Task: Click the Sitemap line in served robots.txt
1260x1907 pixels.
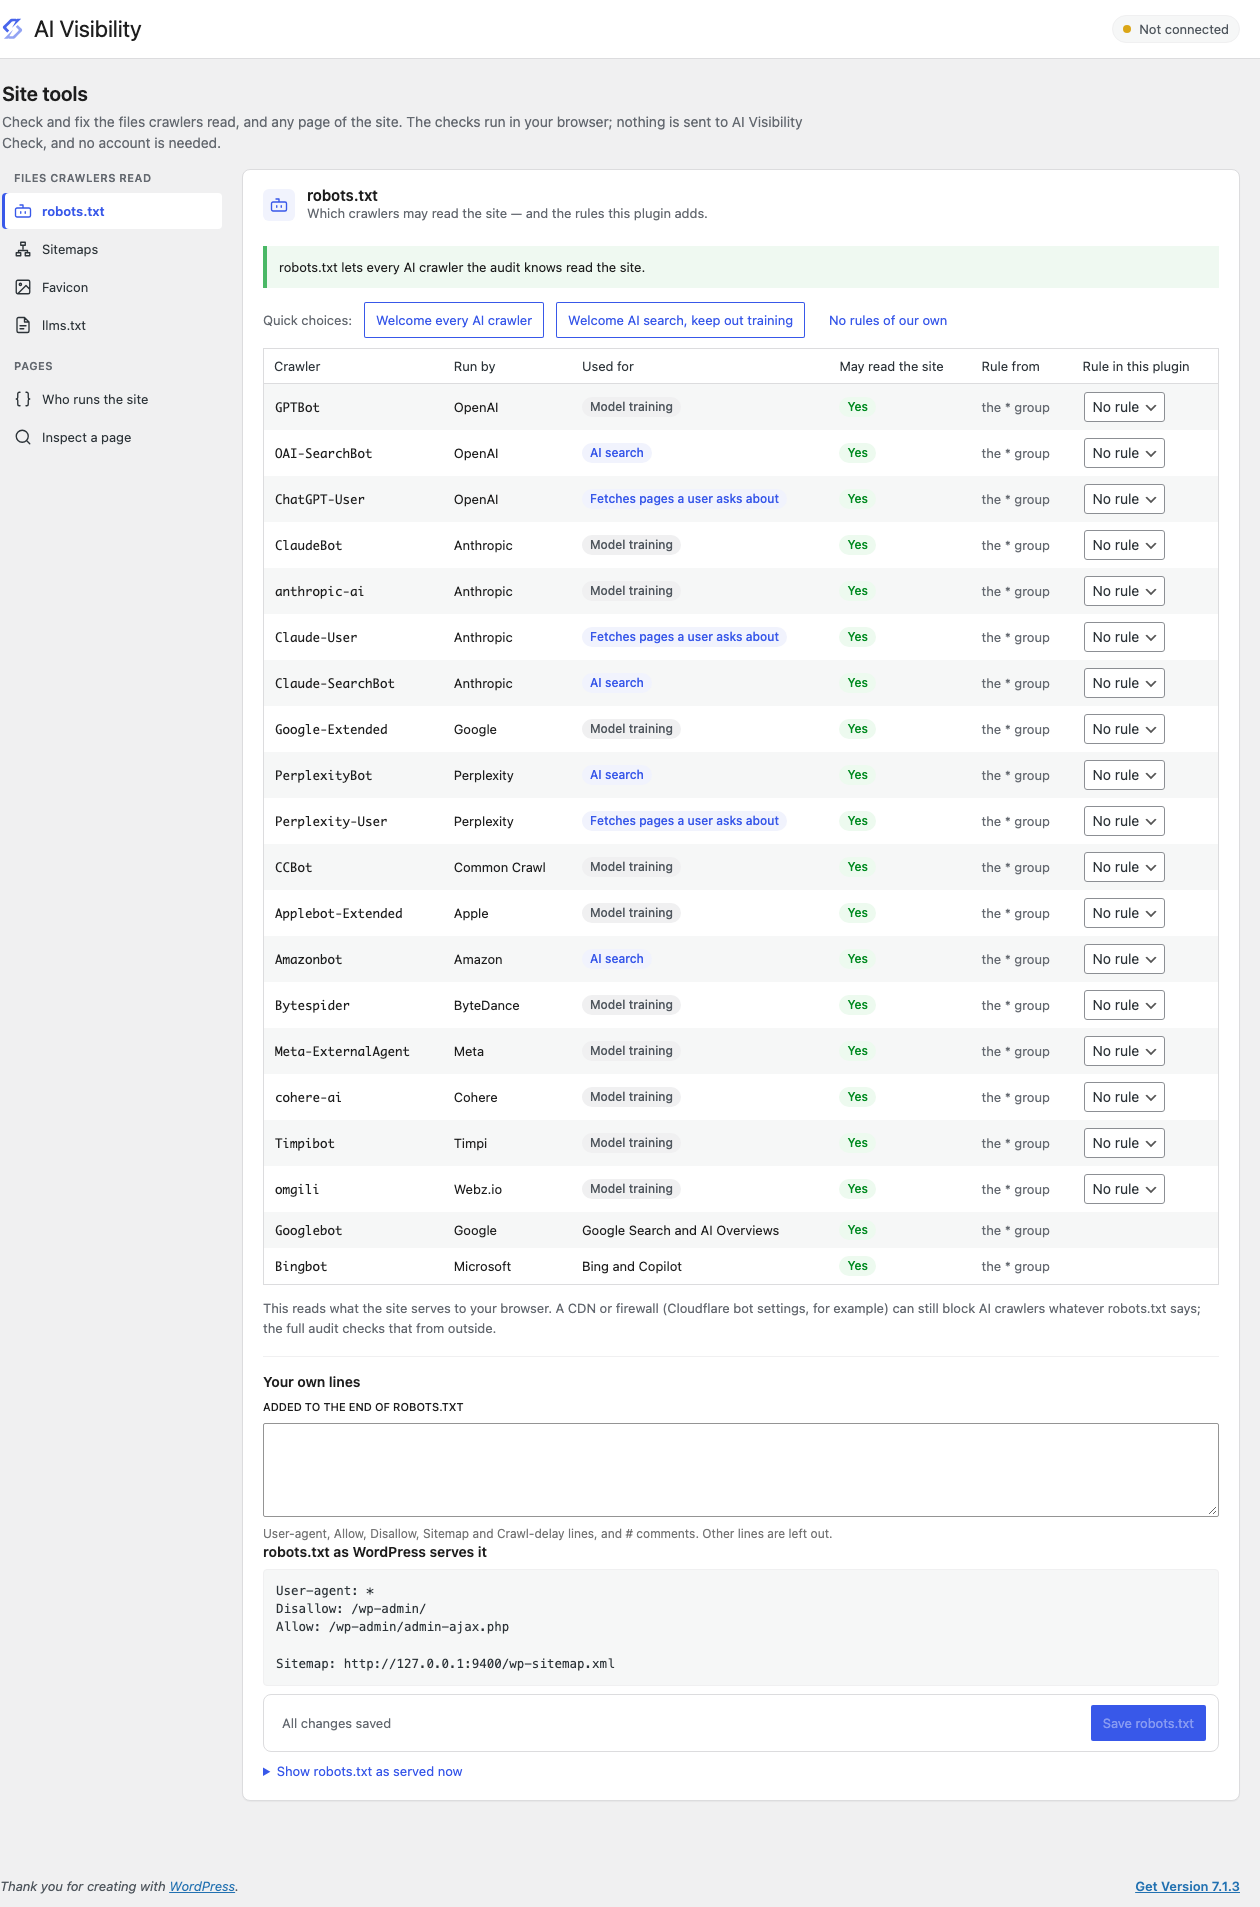Action: pyautogui.click(x=445, y=1664)
